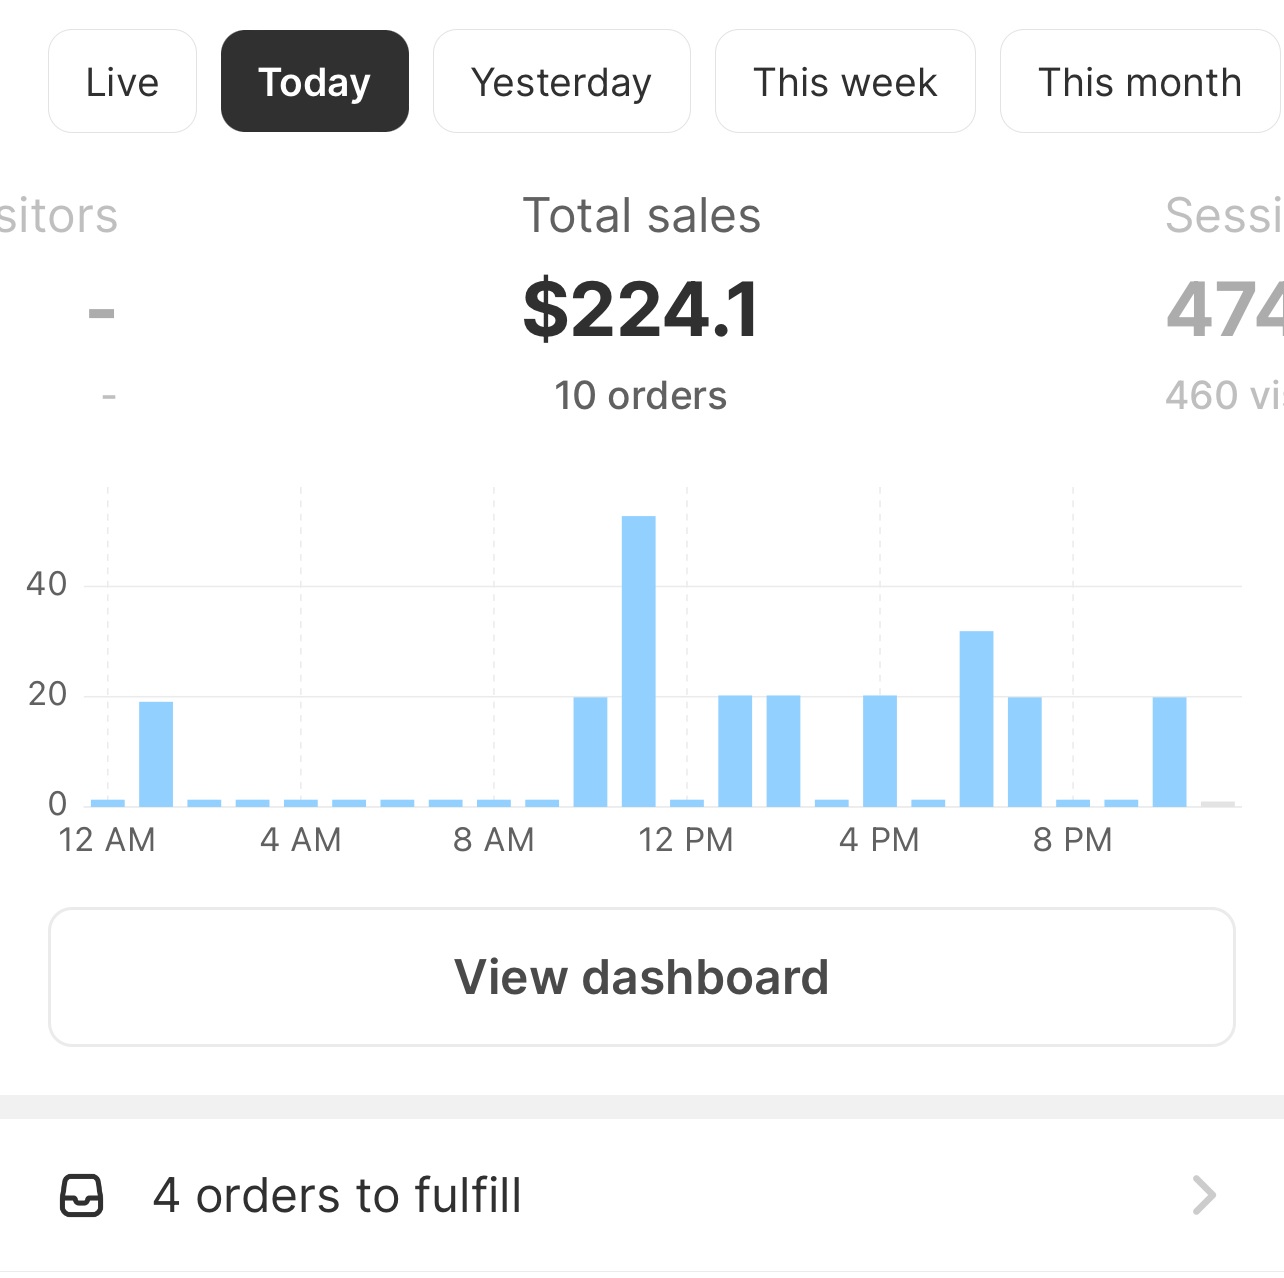Tap the 4 orders to fulfill row
Viewport: 1284px width, 1278px height.
[x=642, y=1195]
